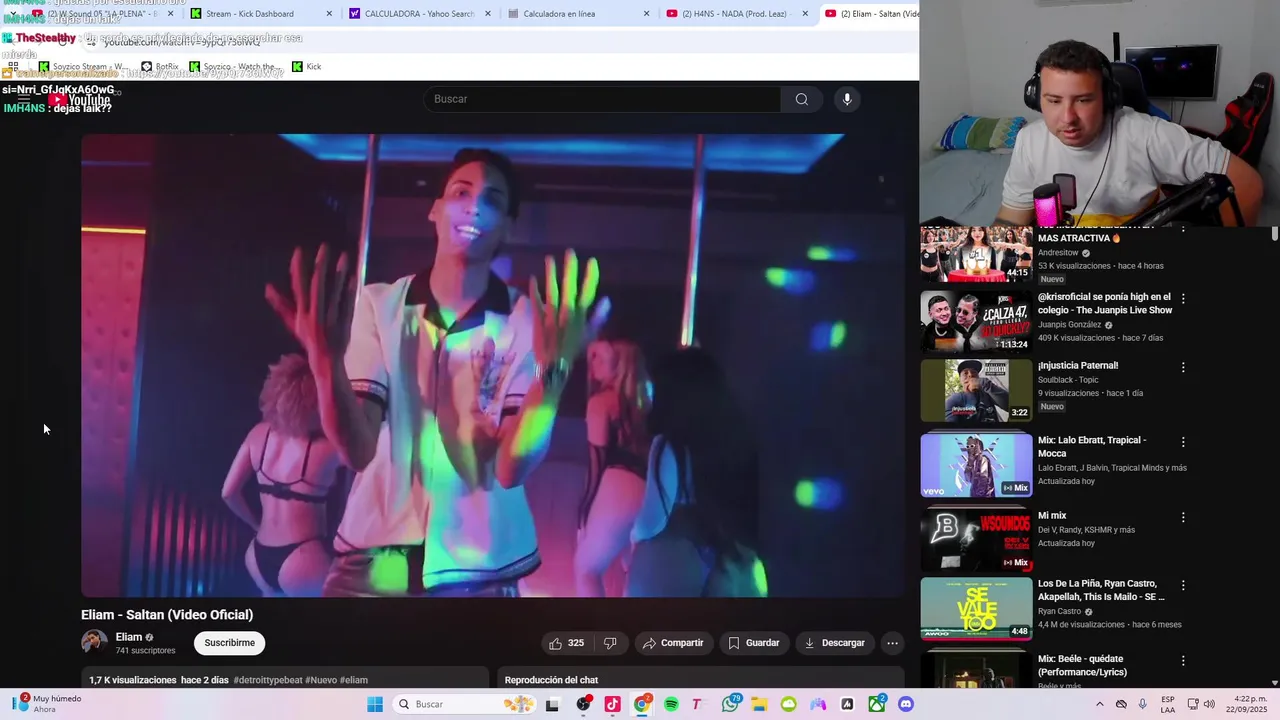
Task: Open Task View from taskbar
Action: (x=552, y=704)
